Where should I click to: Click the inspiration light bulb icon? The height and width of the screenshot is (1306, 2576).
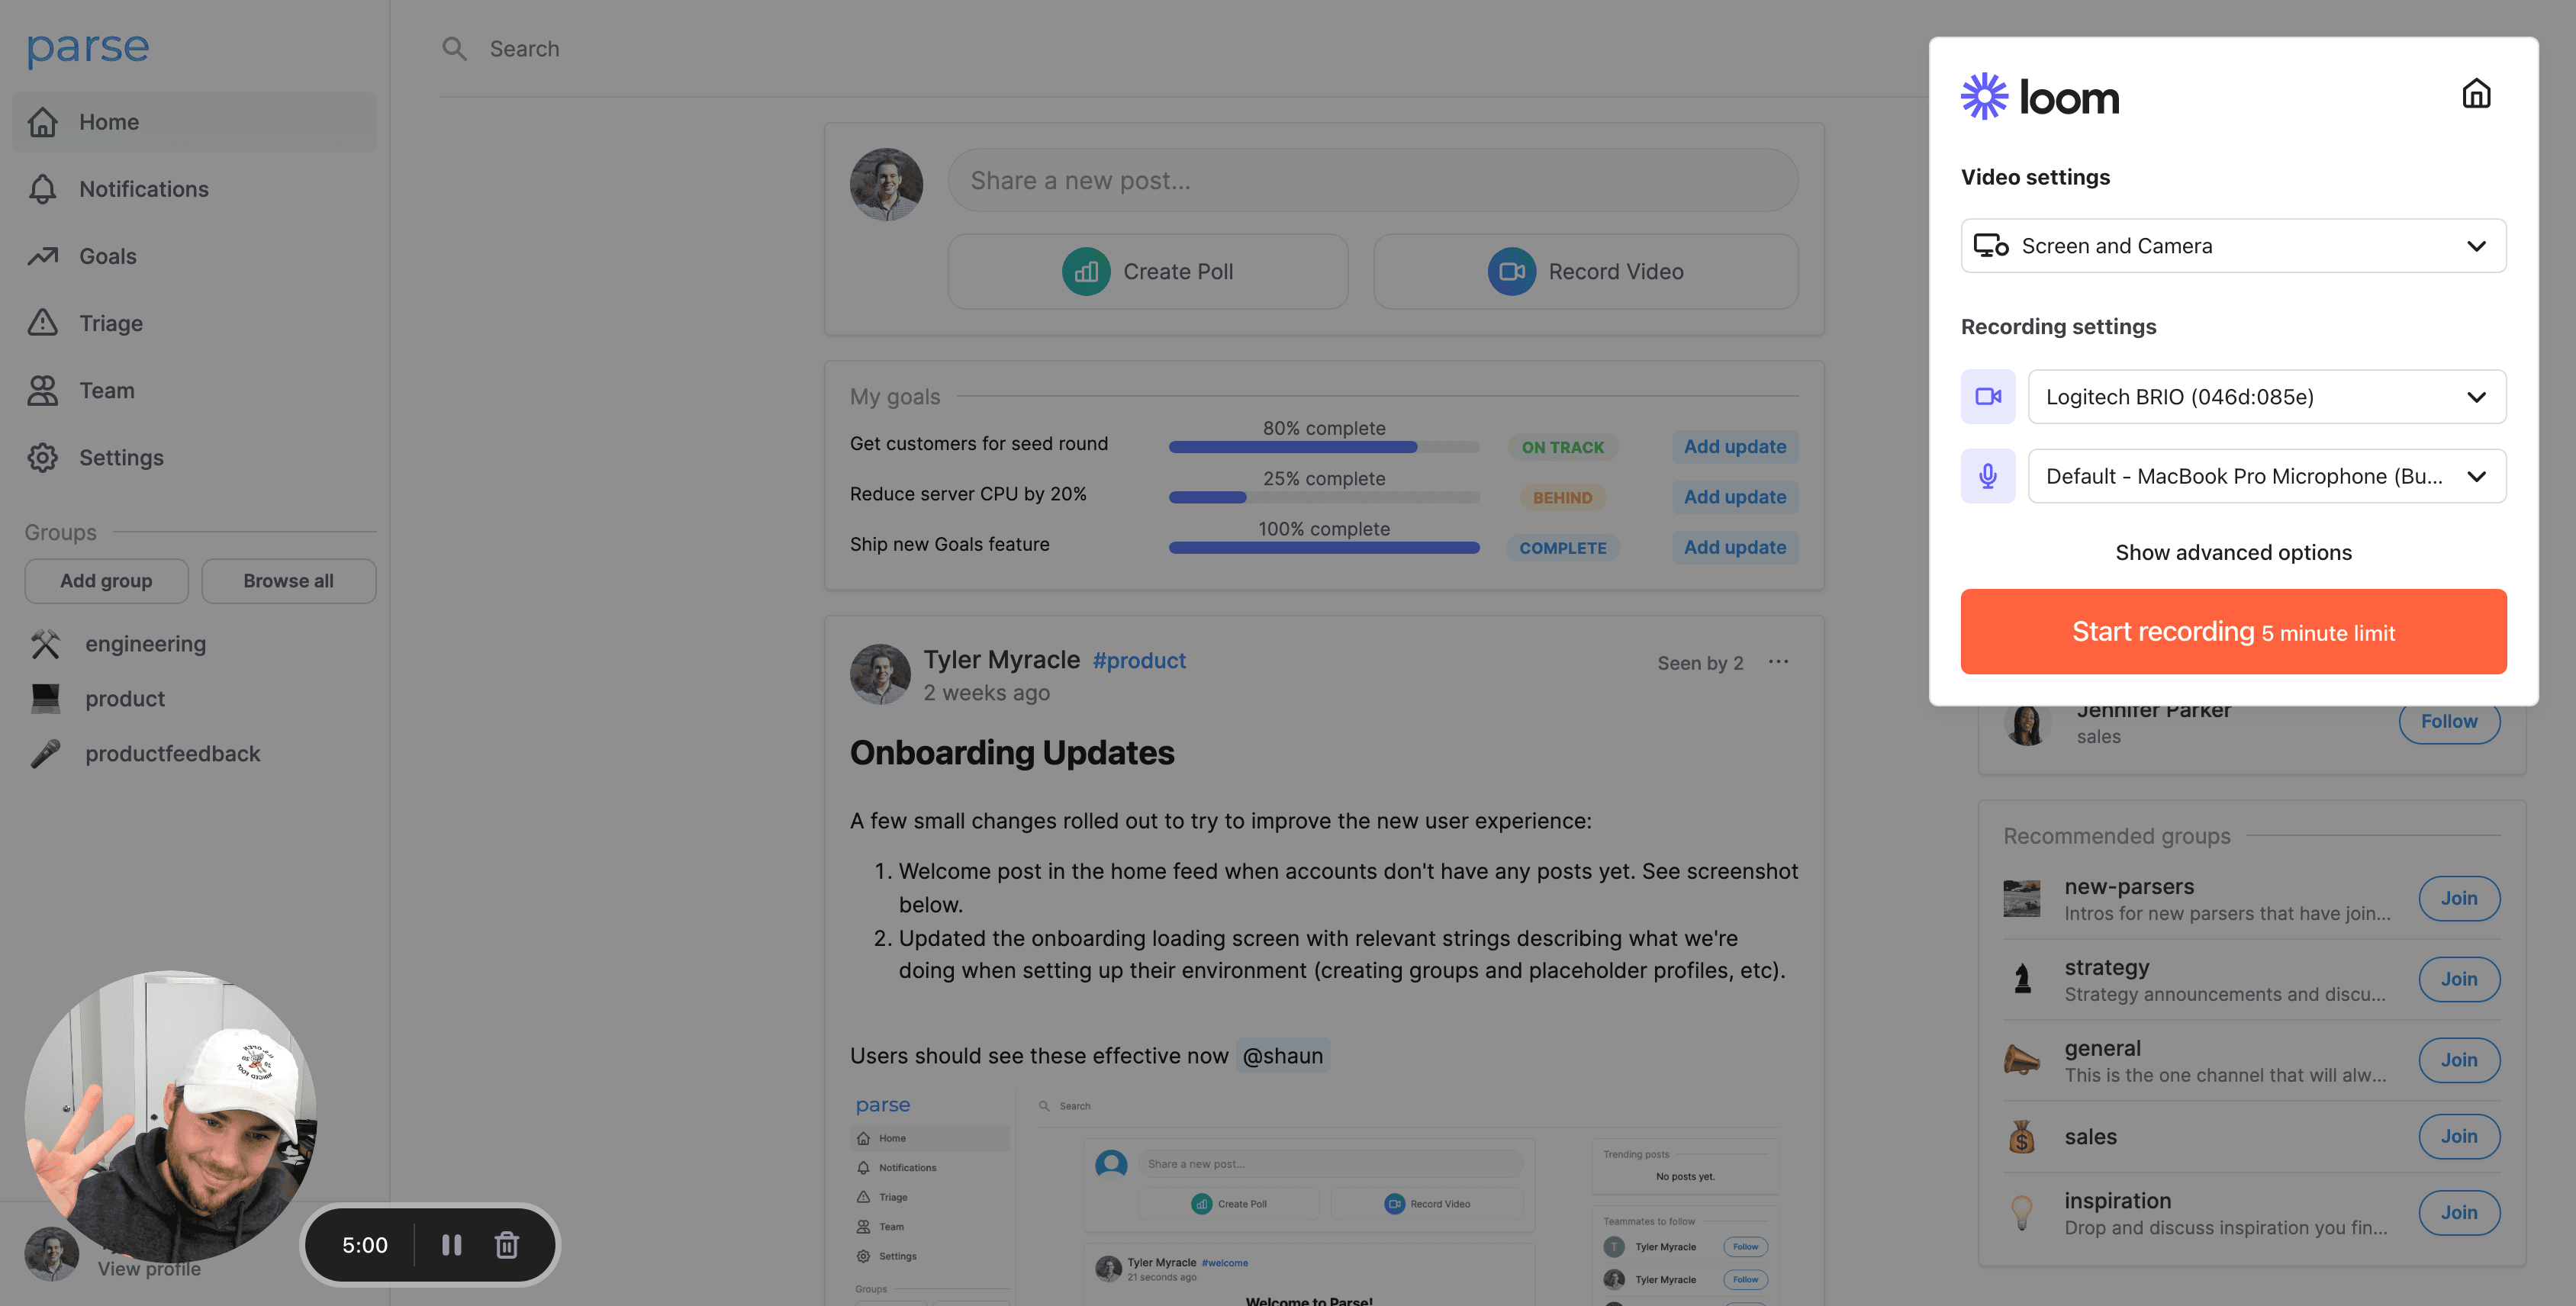2022,1213
